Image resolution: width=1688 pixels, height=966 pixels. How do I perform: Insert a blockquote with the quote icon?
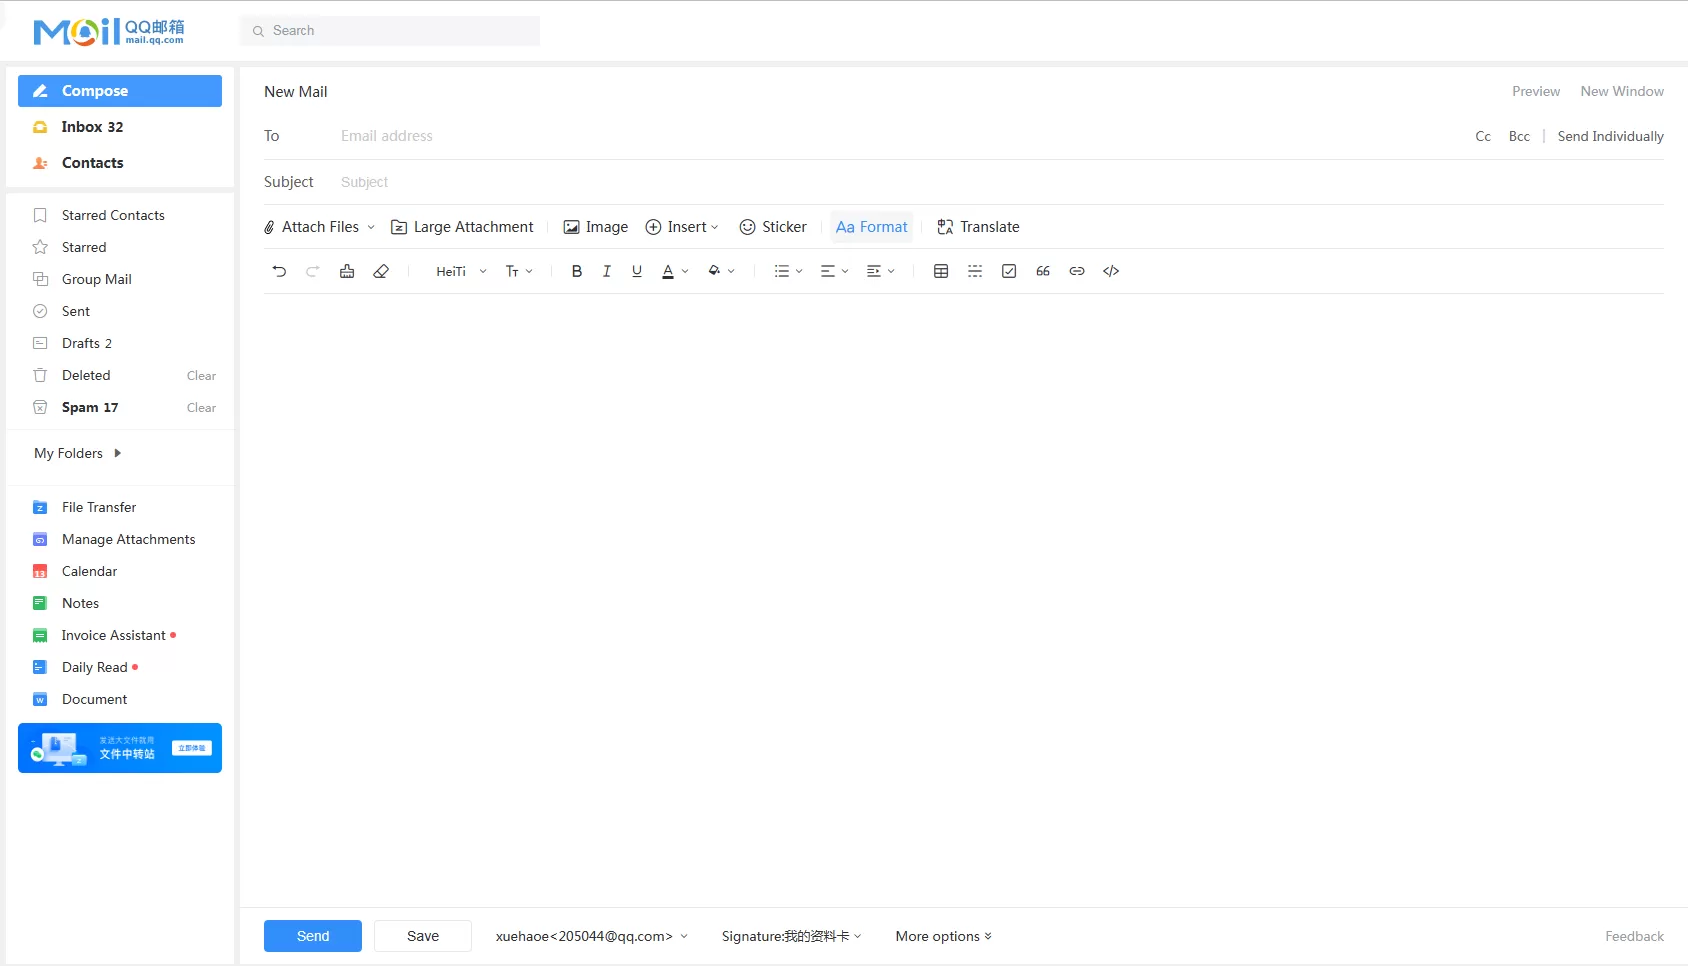[x=1043, y=271]
